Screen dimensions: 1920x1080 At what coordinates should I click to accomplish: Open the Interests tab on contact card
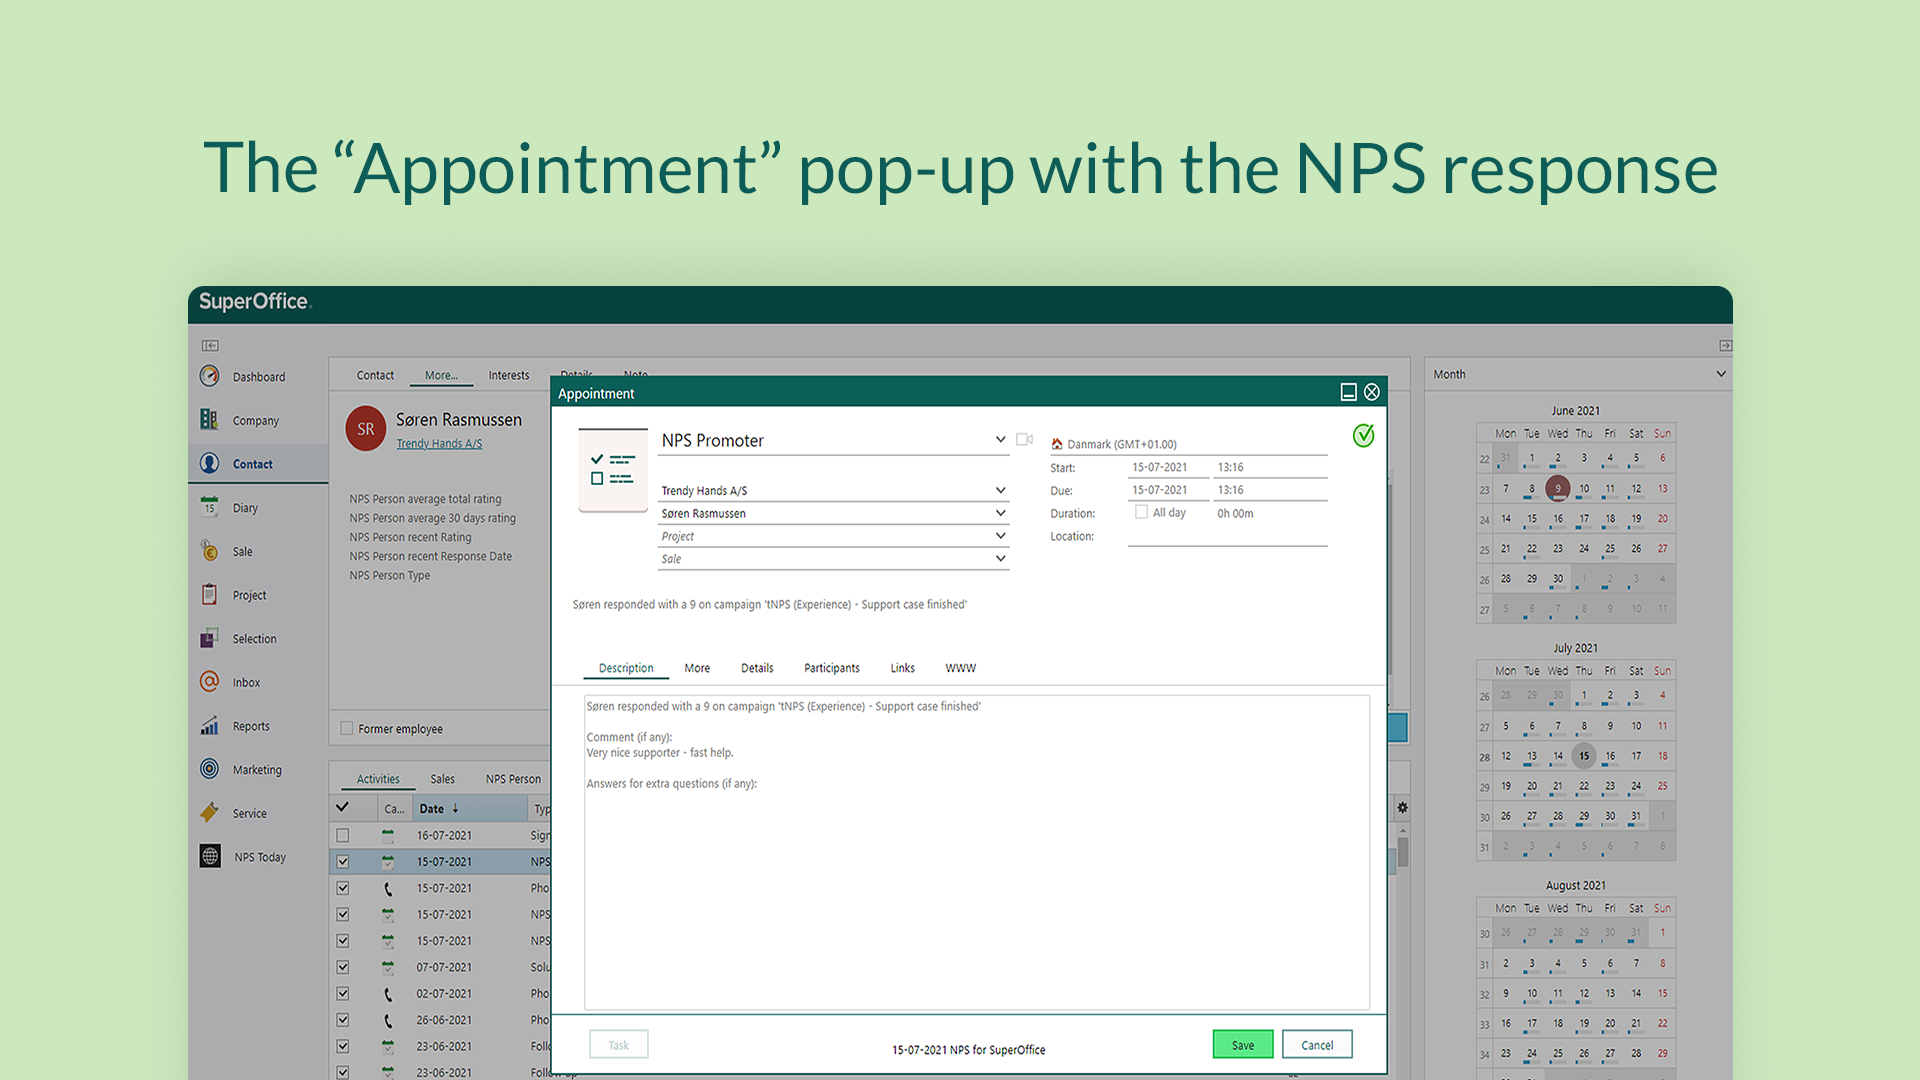pos(509,376)
